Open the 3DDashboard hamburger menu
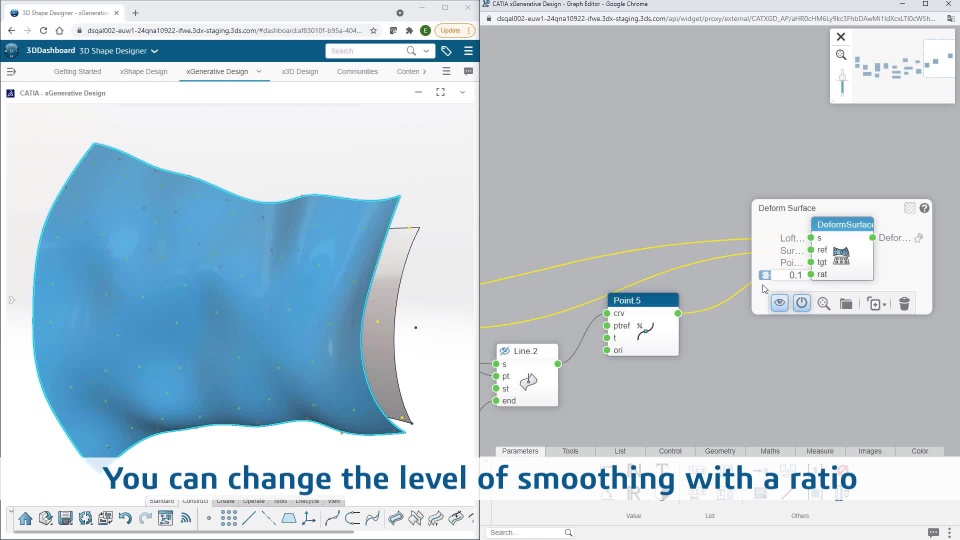The height and width of the screenshot is (540, 960). point(468,51)
